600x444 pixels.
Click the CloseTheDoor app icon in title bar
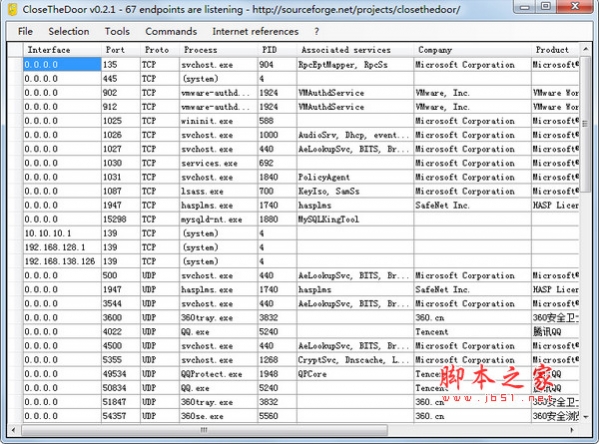point(12,10)
